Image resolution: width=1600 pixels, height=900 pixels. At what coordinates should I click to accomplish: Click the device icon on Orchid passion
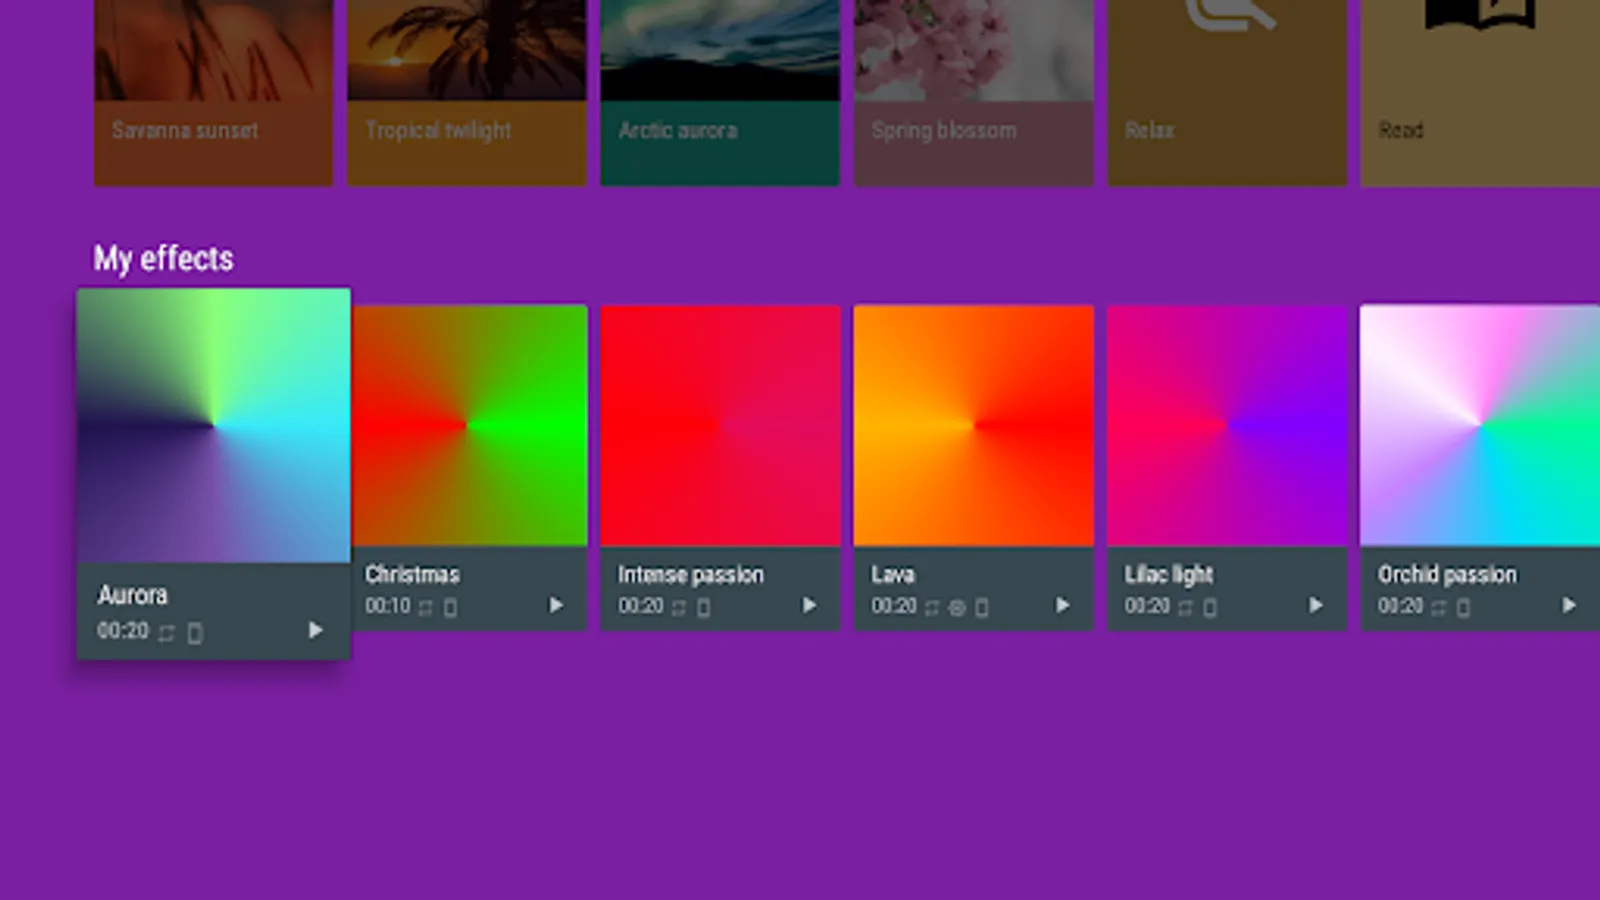pyautogui.click(x=1462, y=607)
